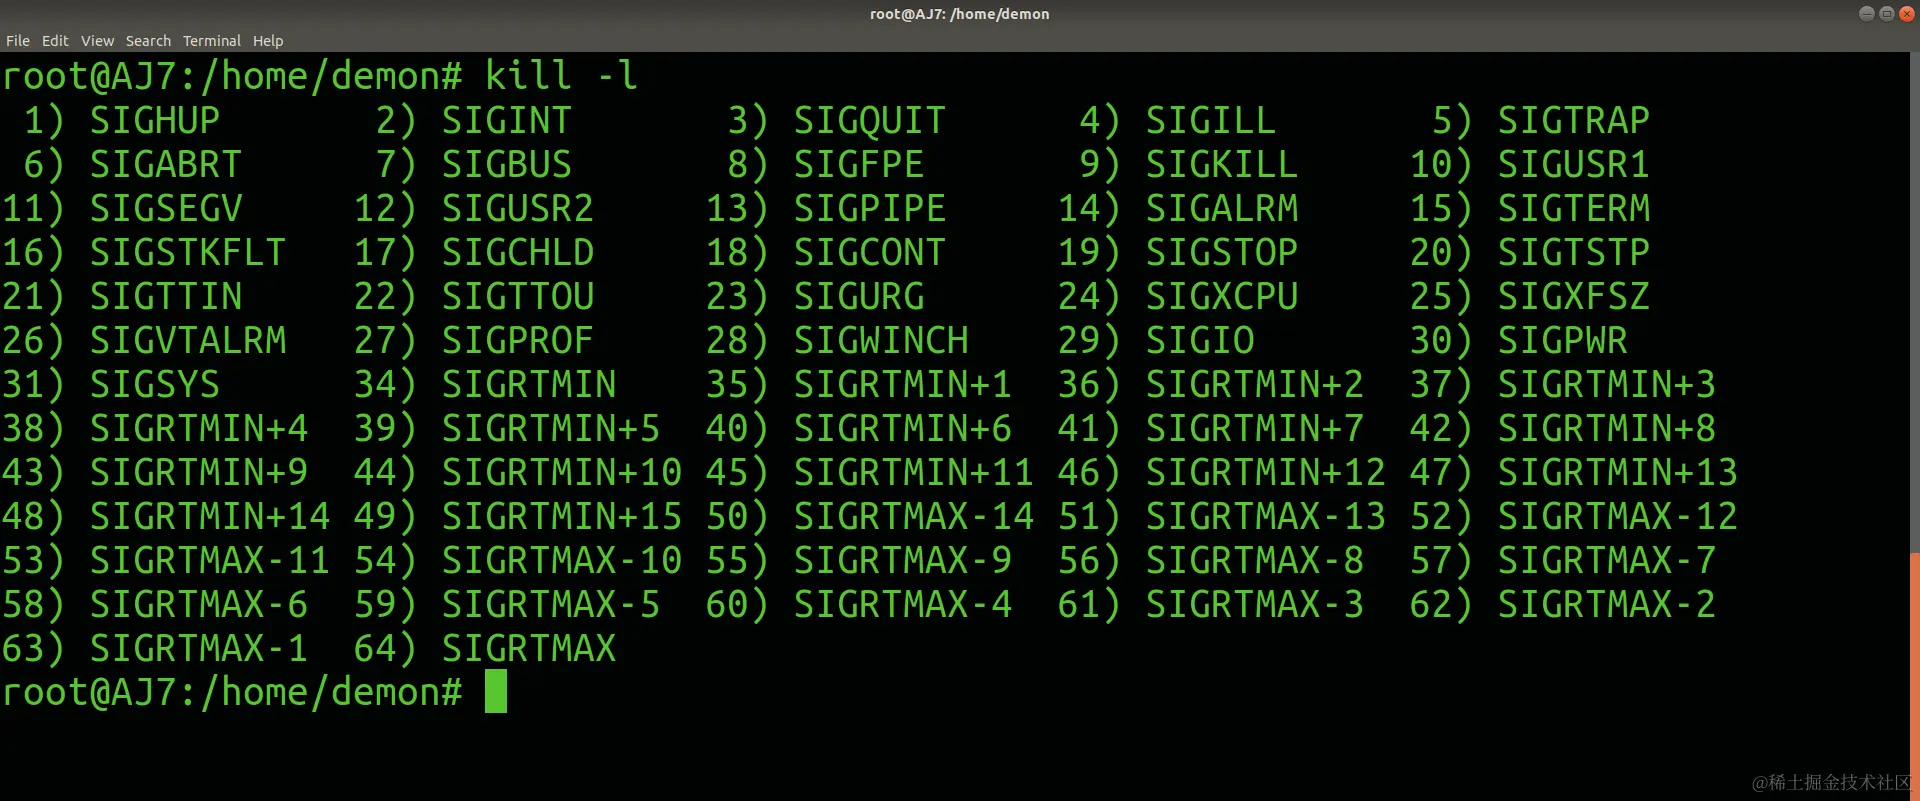Click the SIGSTOP signal name
The height and width of the screenshot is (801, 1920).
(1222, 252)
